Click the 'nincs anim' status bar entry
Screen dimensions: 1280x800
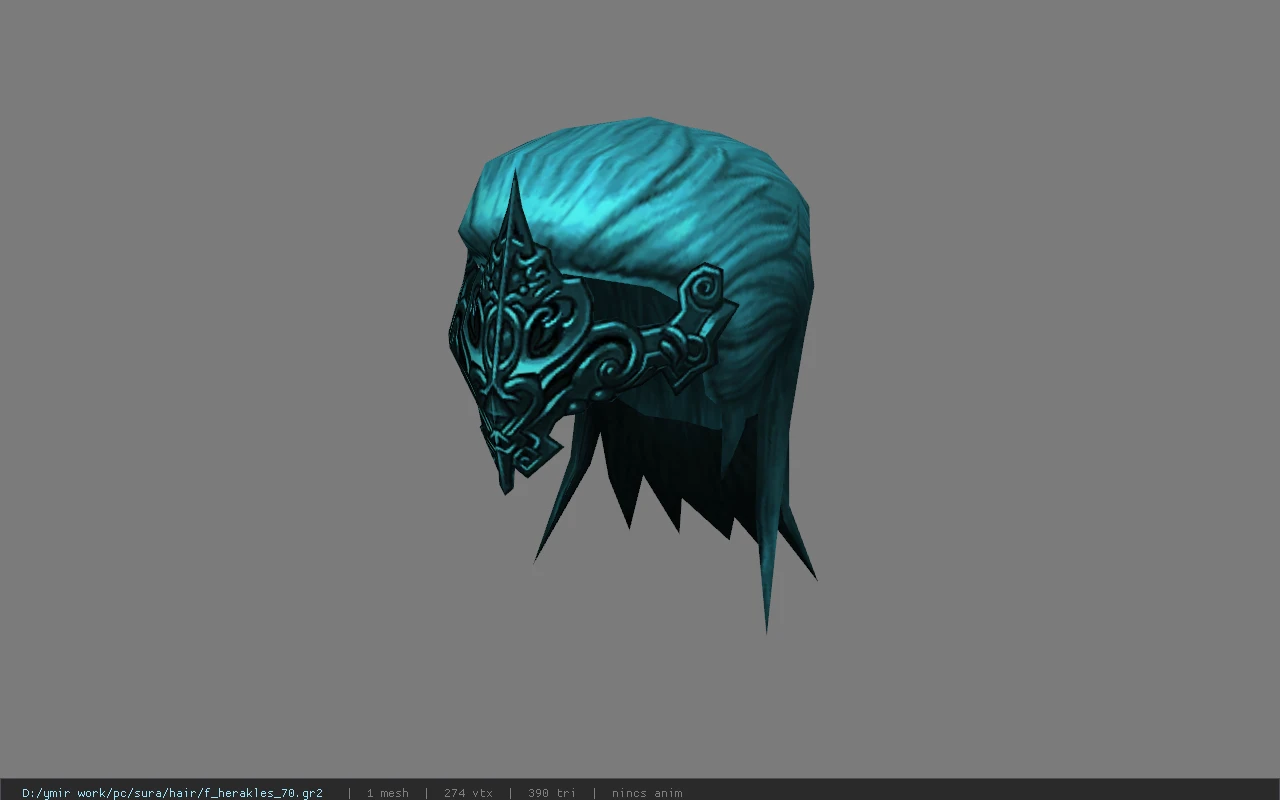pyautogui.click(x=647, y=793)
